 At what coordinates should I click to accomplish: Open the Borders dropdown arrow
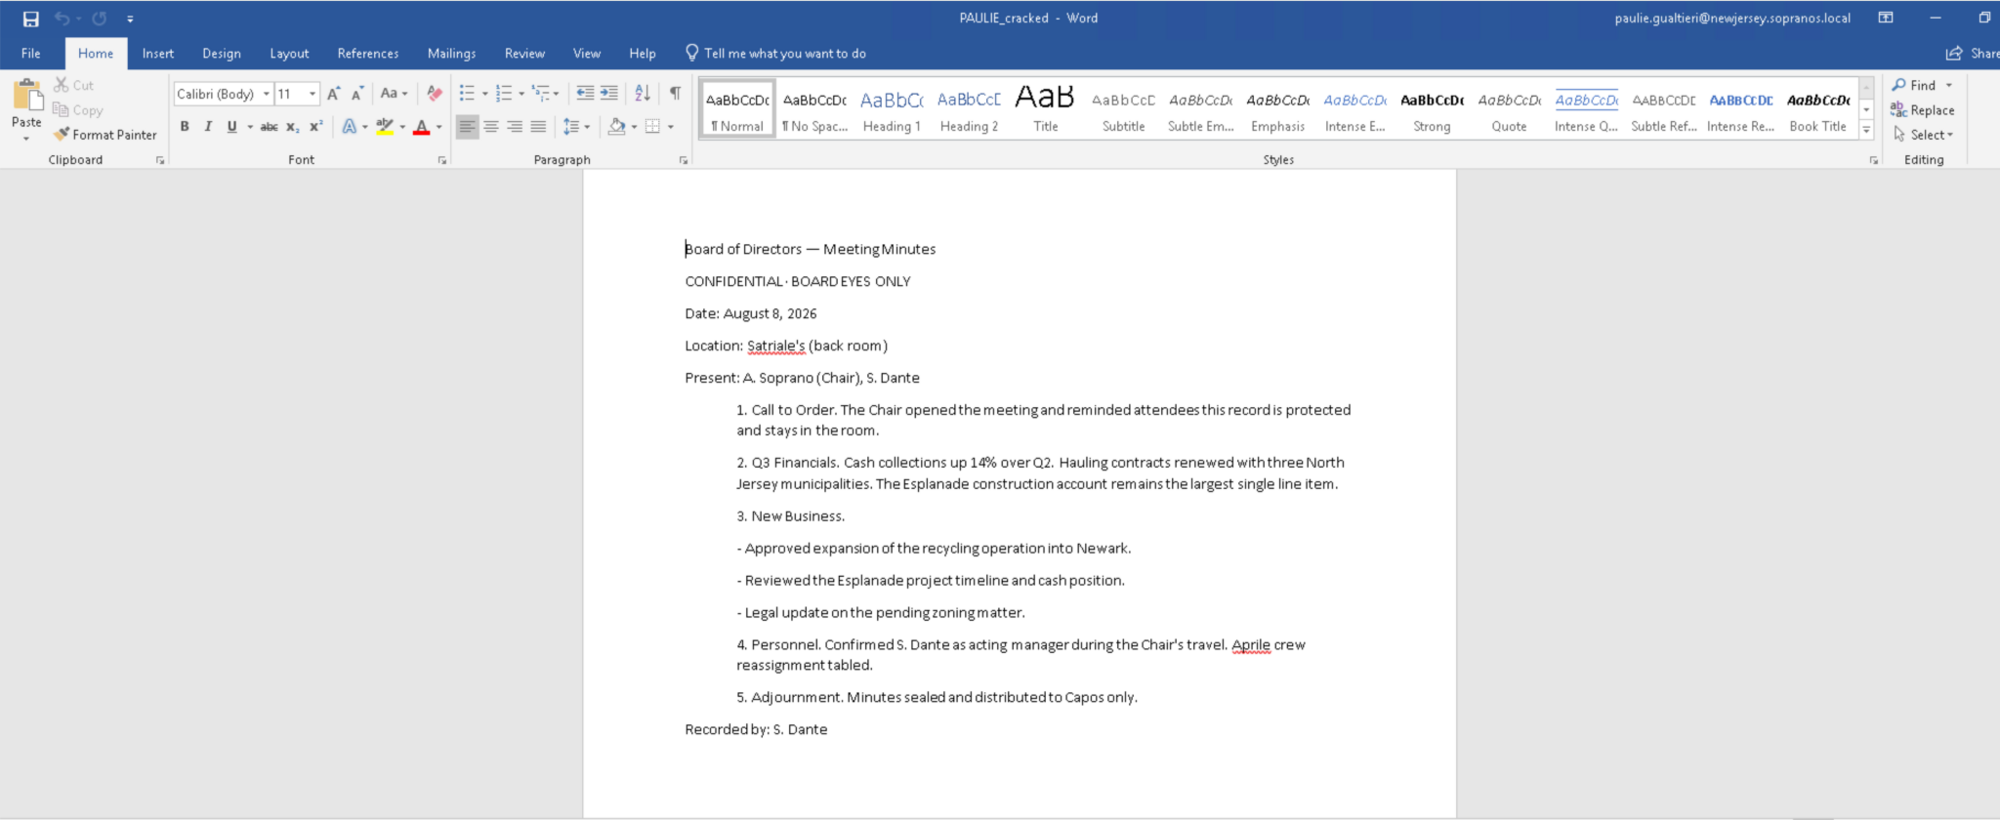pyautogui.click(x=671, y=127)
